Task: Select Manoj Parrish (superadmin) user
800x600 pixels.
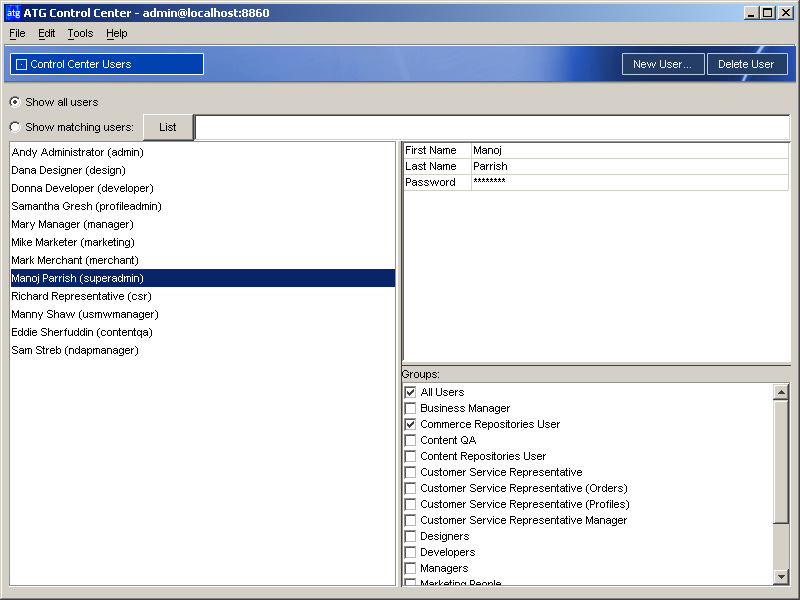Action: [x=203, y=278]
